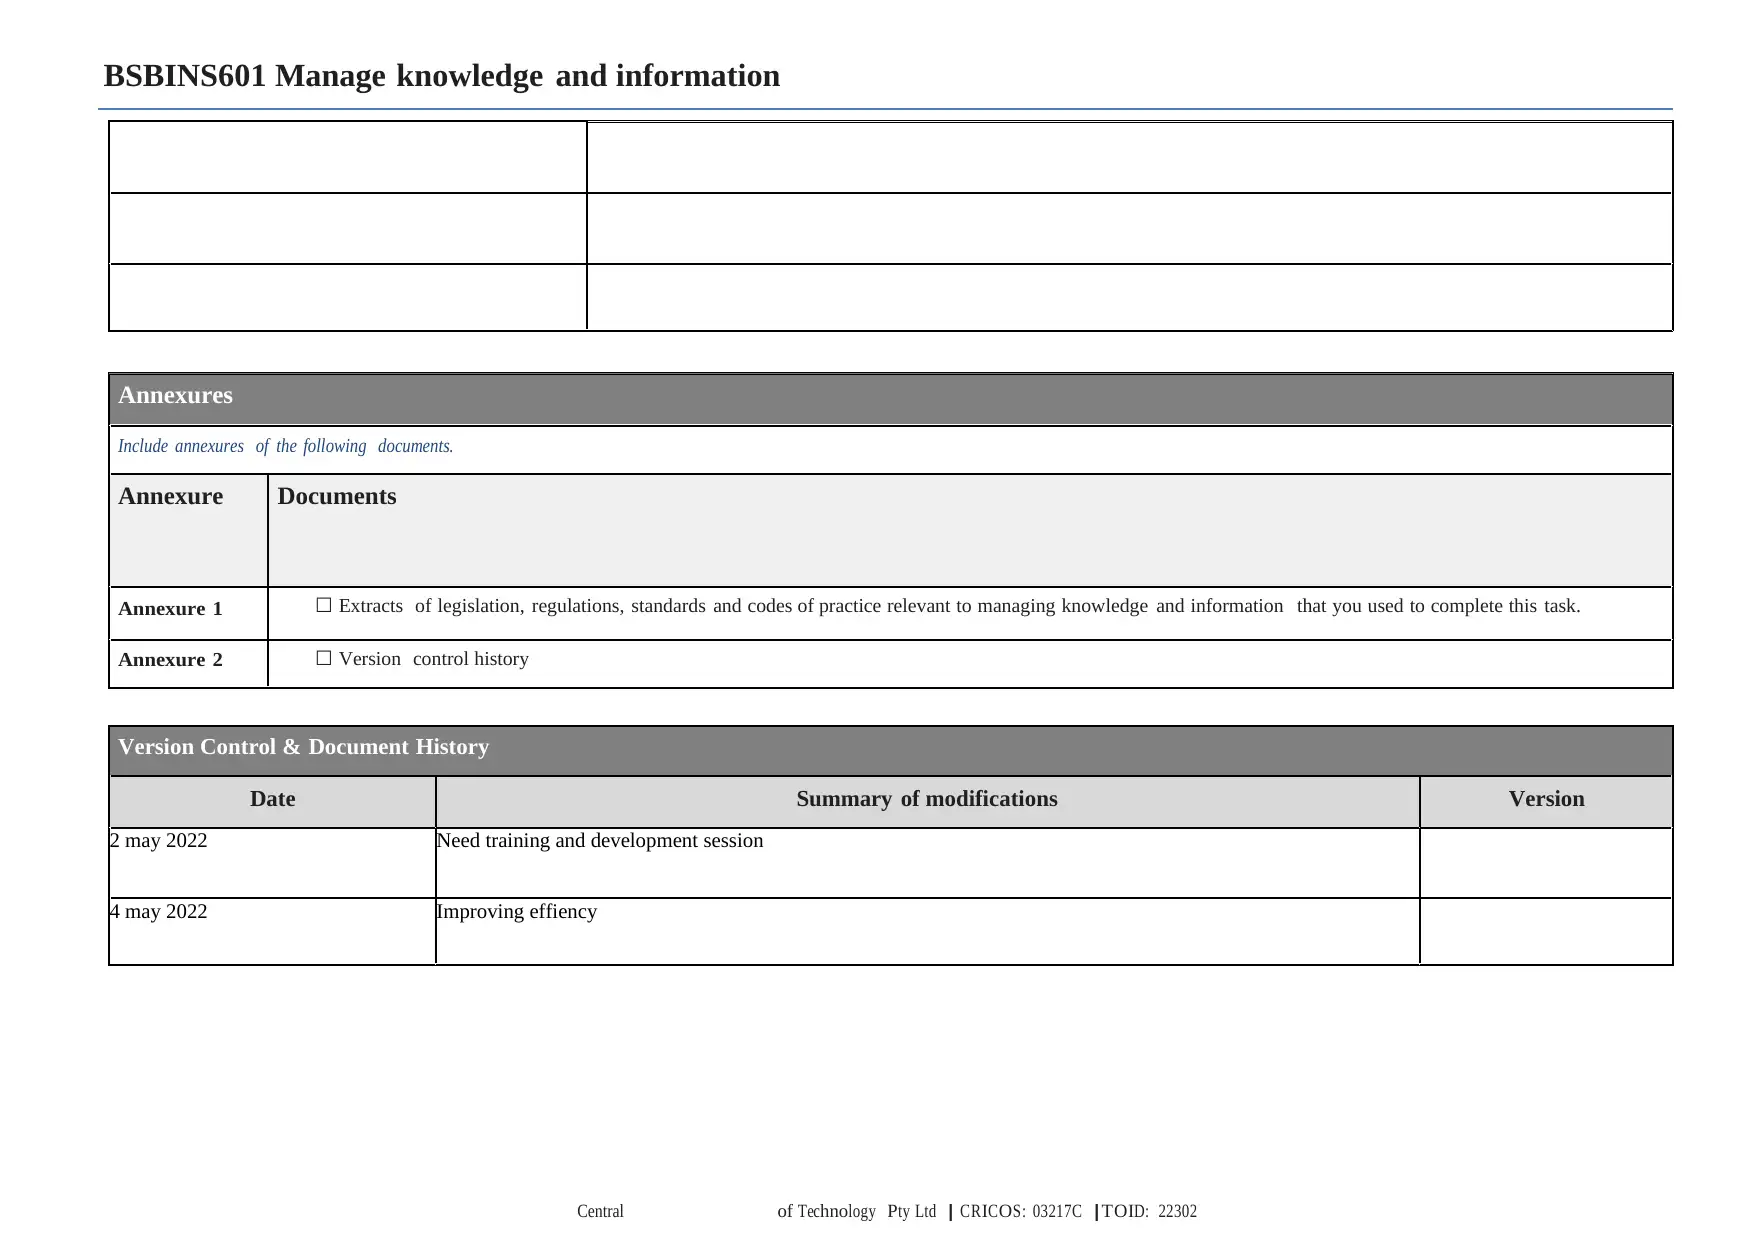This screenshot has height=1241, width=1756.
Task: Click the heading 'BSBINS601 Manage knowledge and information'
Action: click(x=442, y=76)
